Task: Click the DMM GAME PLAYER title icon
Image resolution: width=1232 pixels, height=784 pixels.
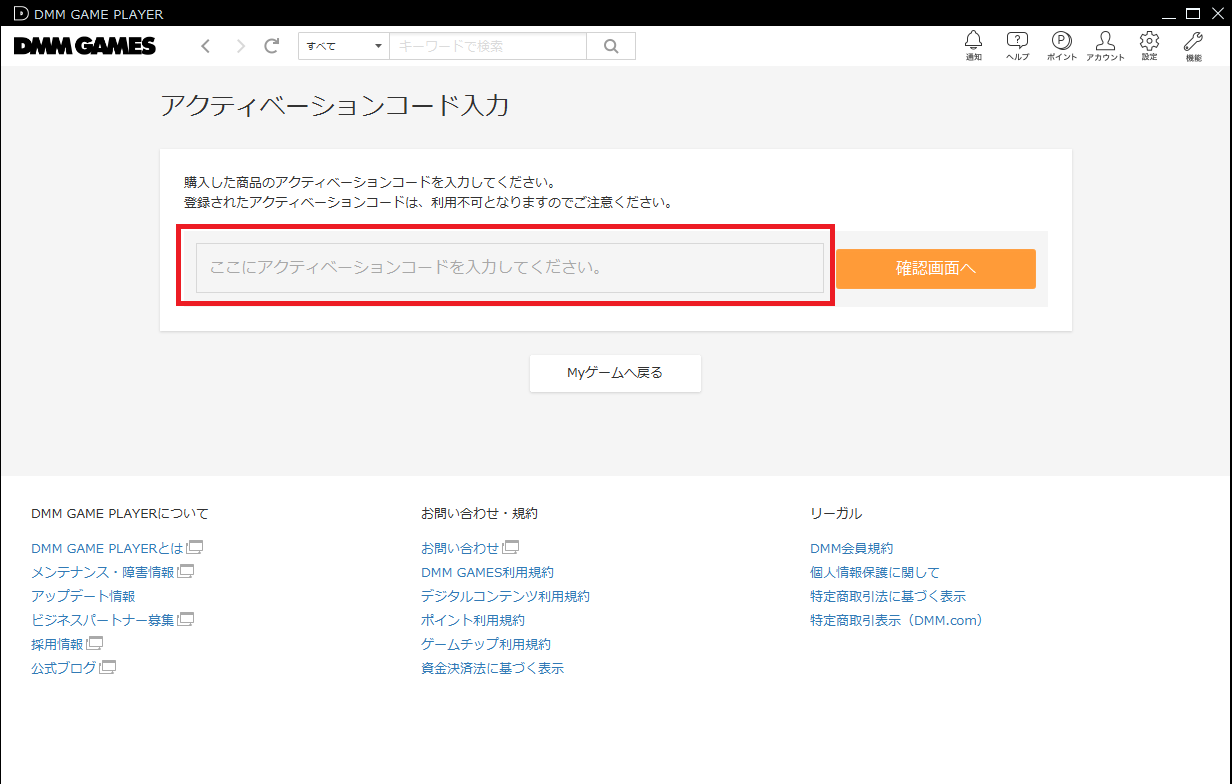Action: point(20,14)
